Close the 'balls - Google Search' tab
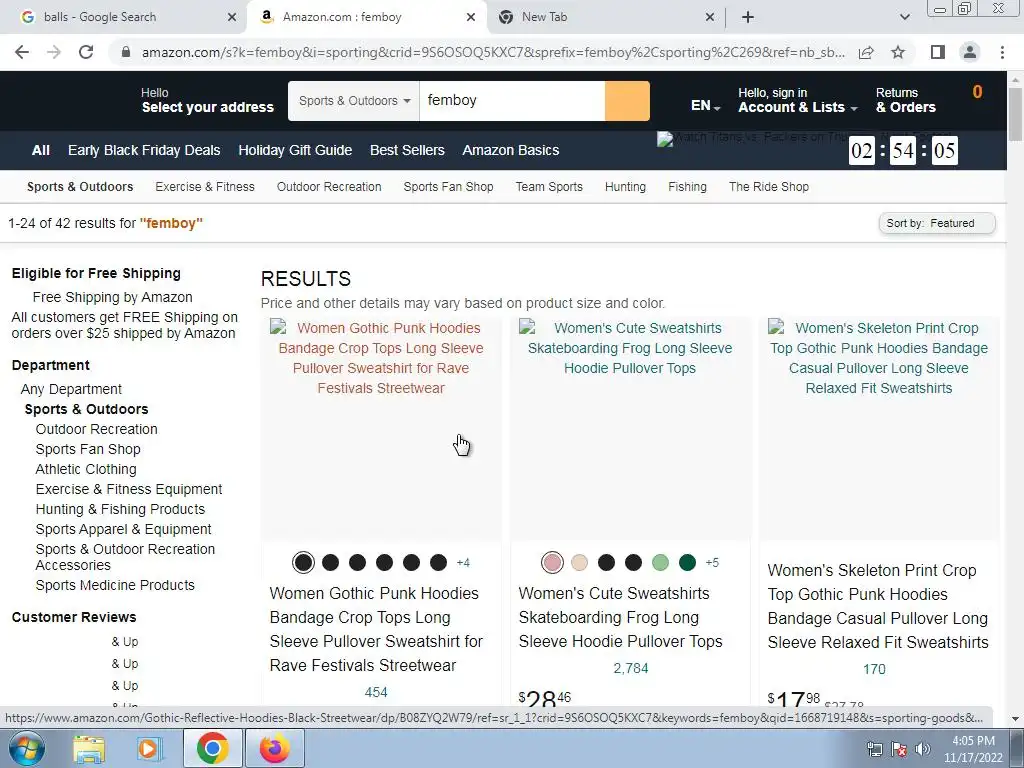 (x=232, y=17)
